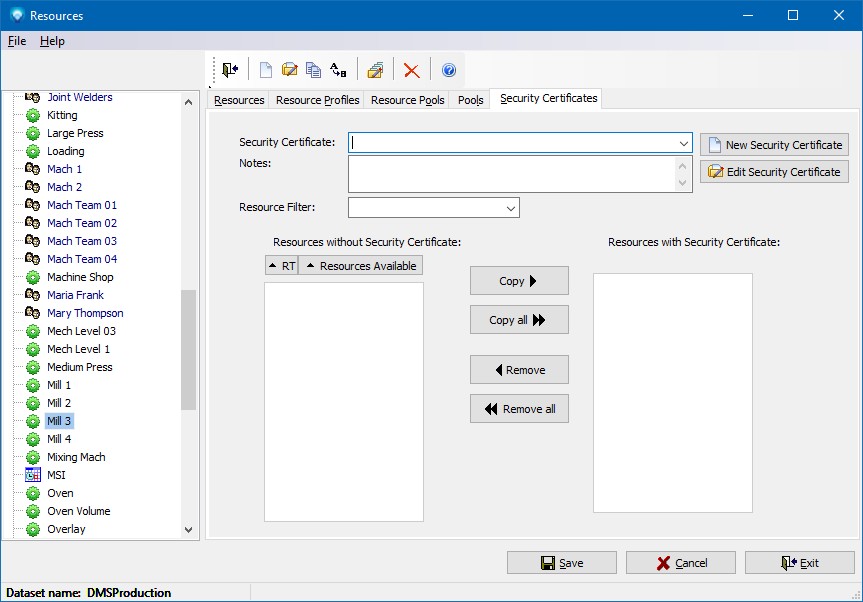
Task: Click the stacked folders edit toolbar icon
Action: pyautogui.click(x=375, y=70)
